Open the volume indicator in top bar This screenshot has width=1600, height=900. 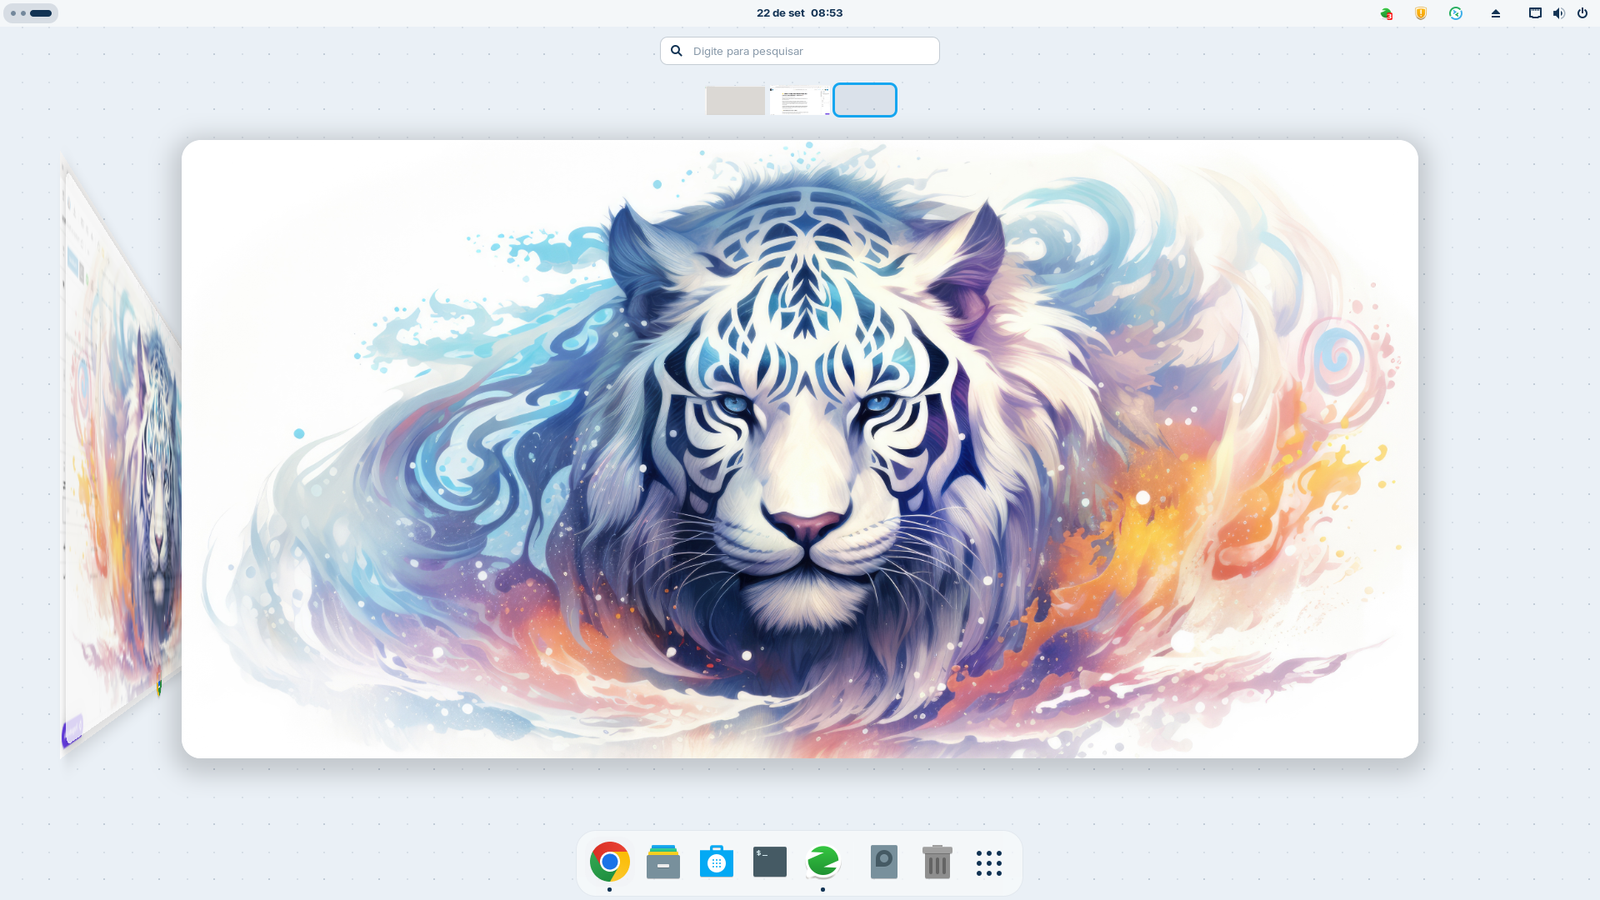tap(1558, 13)
